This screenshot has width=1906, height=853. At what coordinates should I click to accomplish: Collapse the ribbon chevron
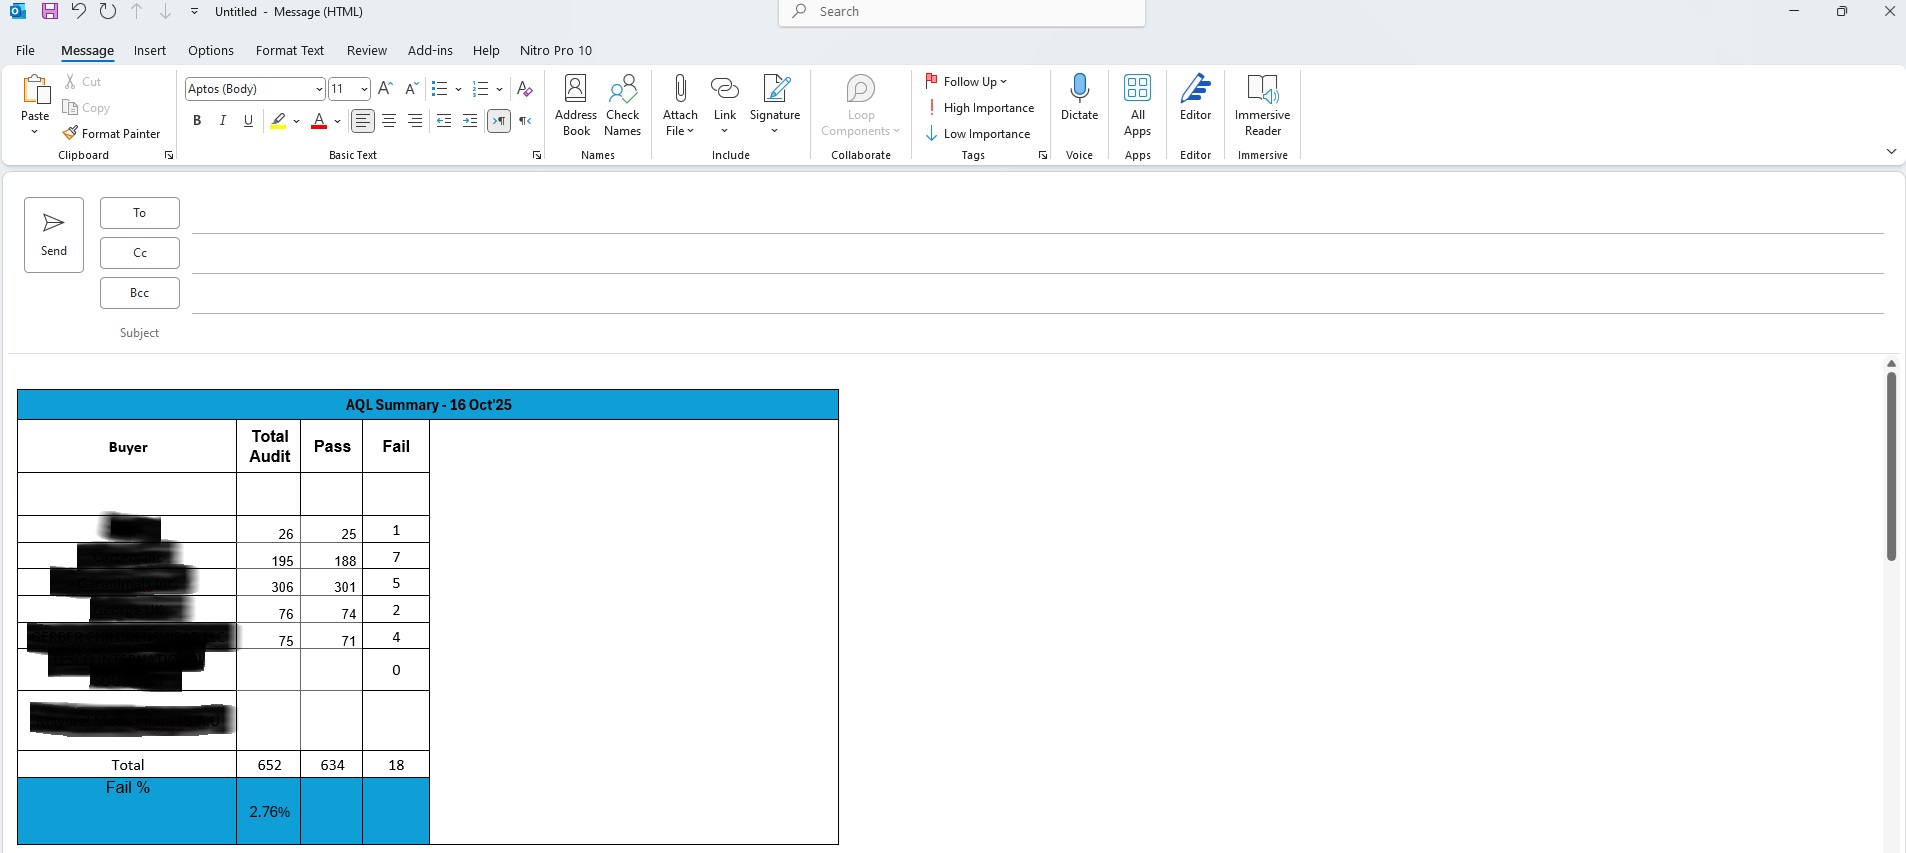[1891, 151]
